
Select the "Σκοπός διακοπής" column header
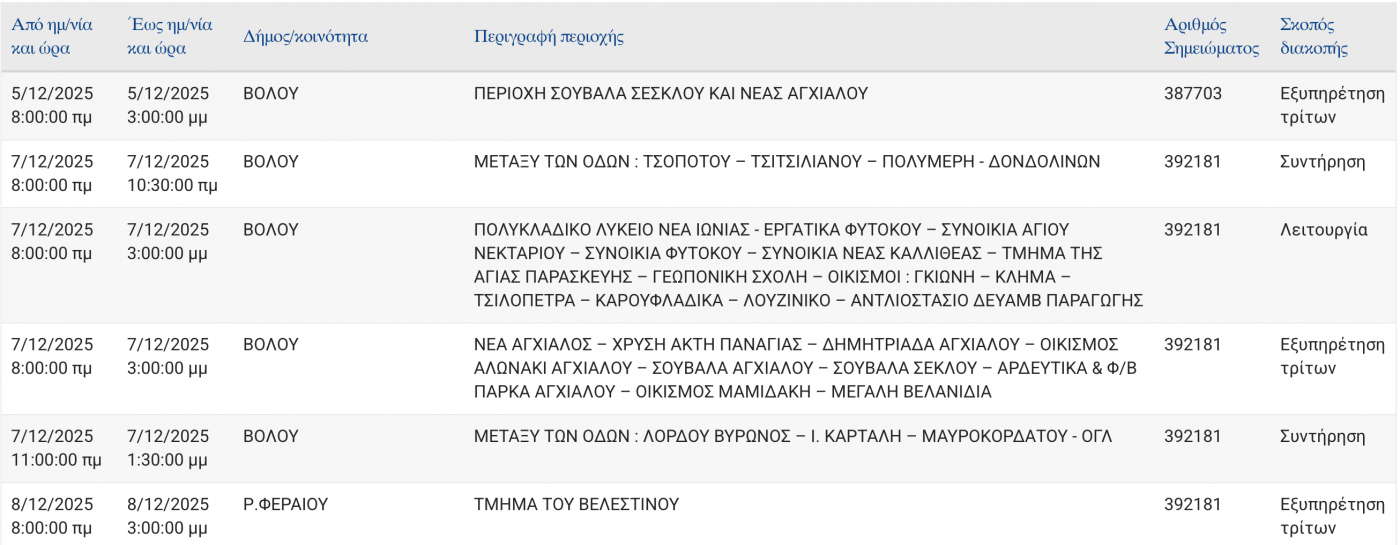pos(1314,37)
